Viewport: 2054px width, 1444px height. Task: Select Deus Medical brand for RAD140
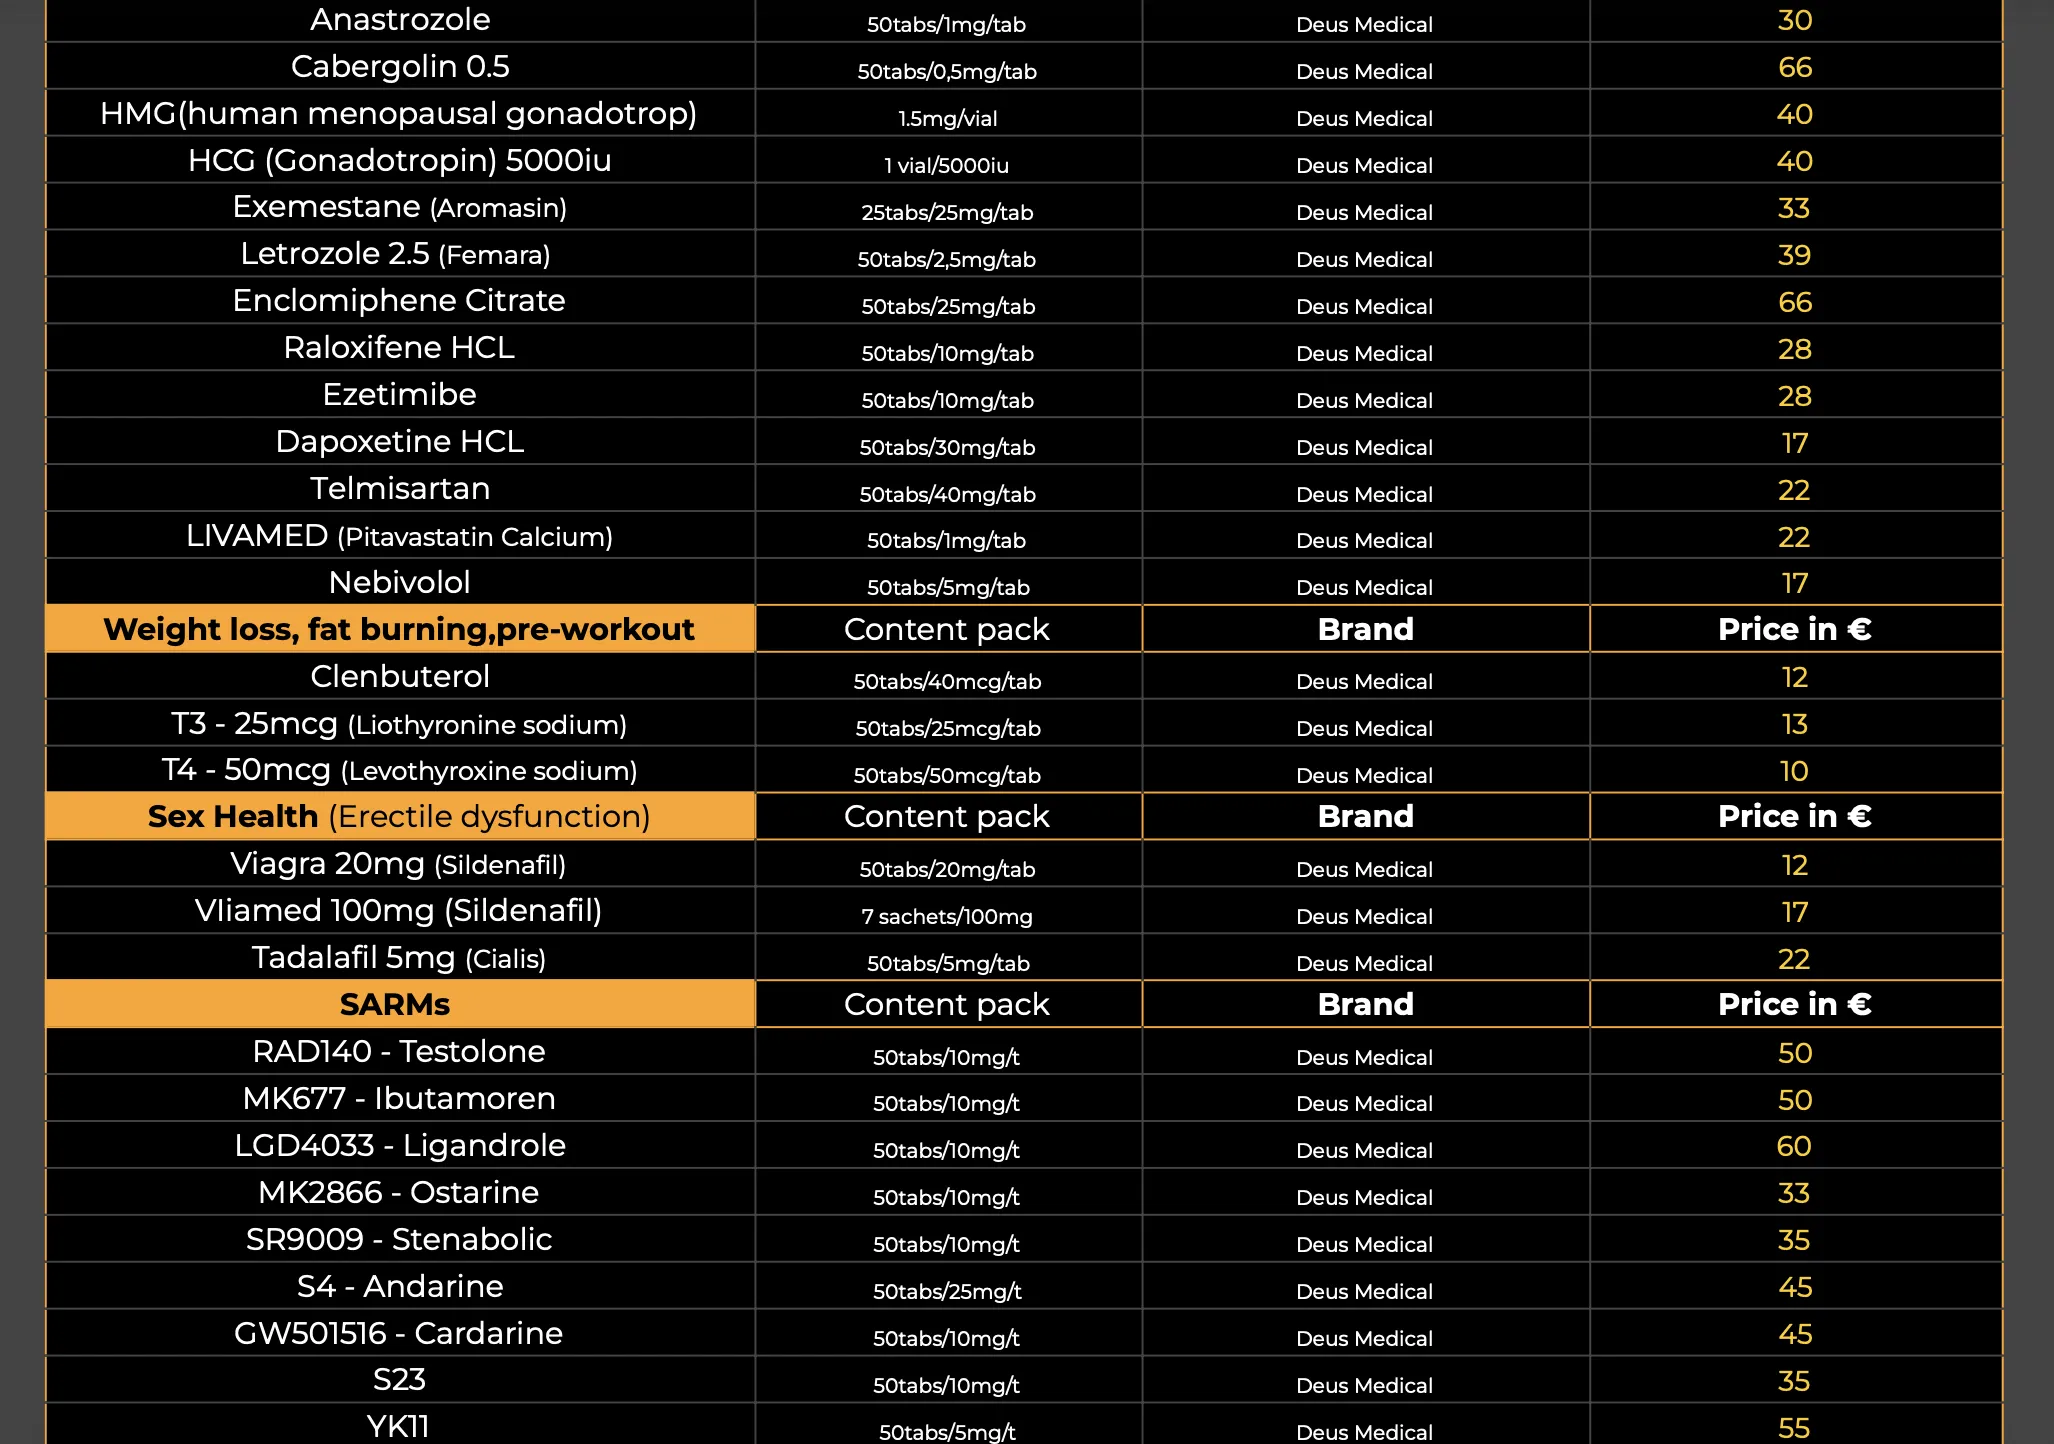pos(1365,1058)
